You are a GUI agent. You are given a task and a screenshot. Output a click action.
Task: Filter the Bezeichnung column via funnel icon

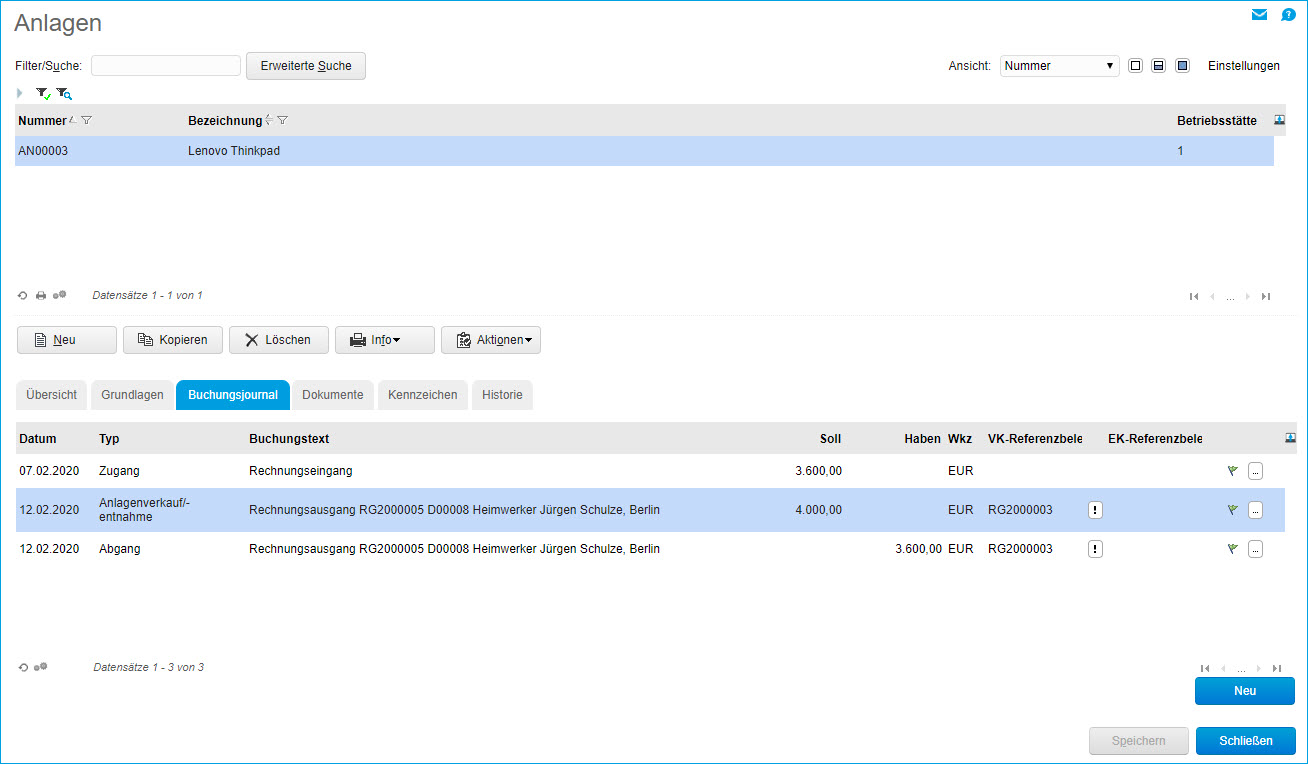point(283,121)
